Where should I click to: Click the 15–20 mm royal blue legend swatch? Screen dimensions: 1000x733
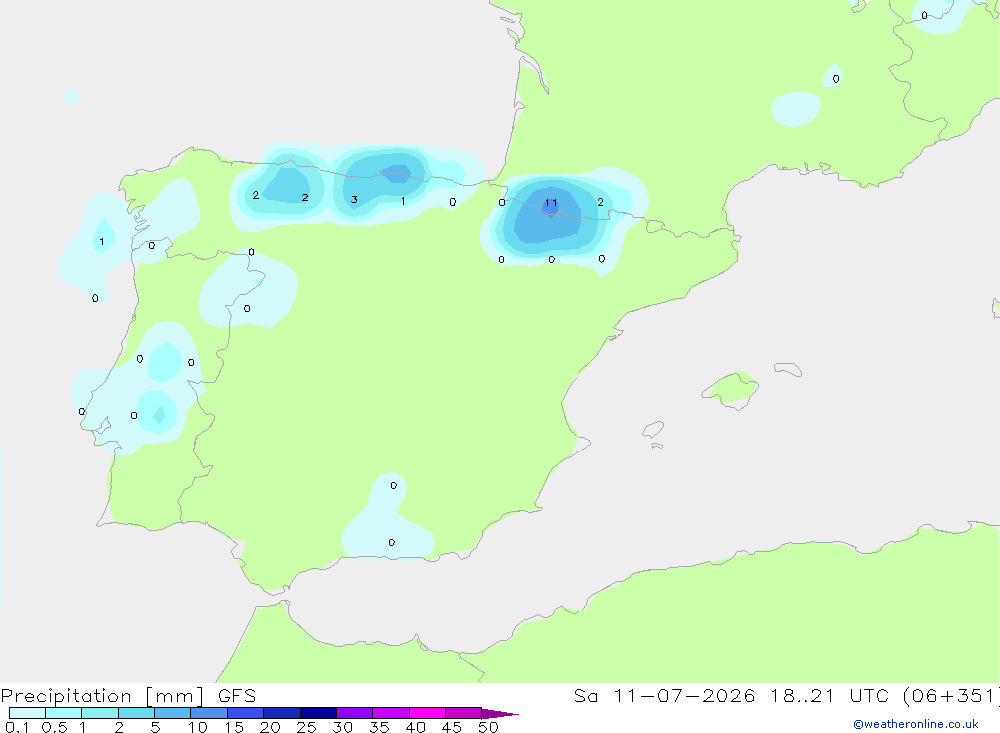(246, 713)
